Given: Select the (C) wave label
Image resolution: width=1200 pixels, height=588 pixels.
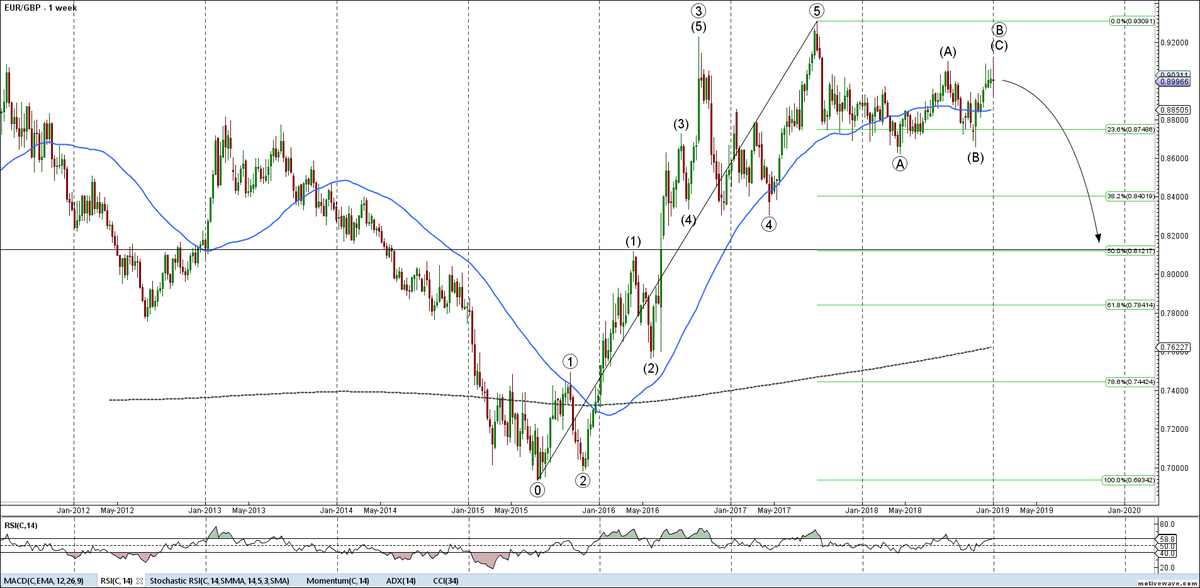Looking at the screenshot, I should [999, 45].
